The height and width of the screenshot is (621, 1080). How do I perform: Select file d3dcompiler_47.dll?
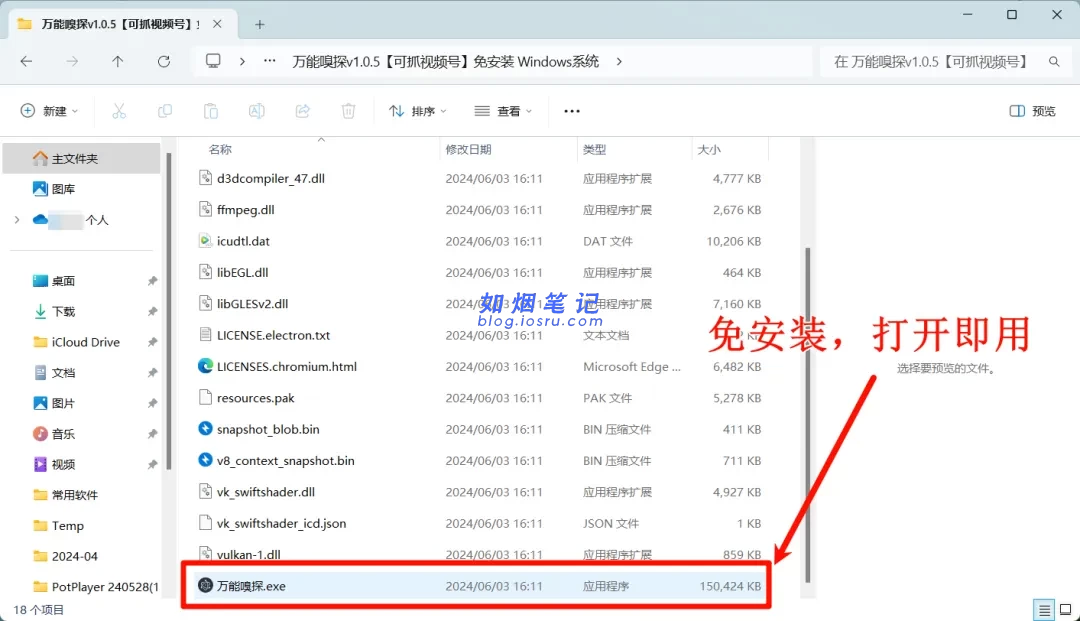pyautogui.click(x=271, y=178)
